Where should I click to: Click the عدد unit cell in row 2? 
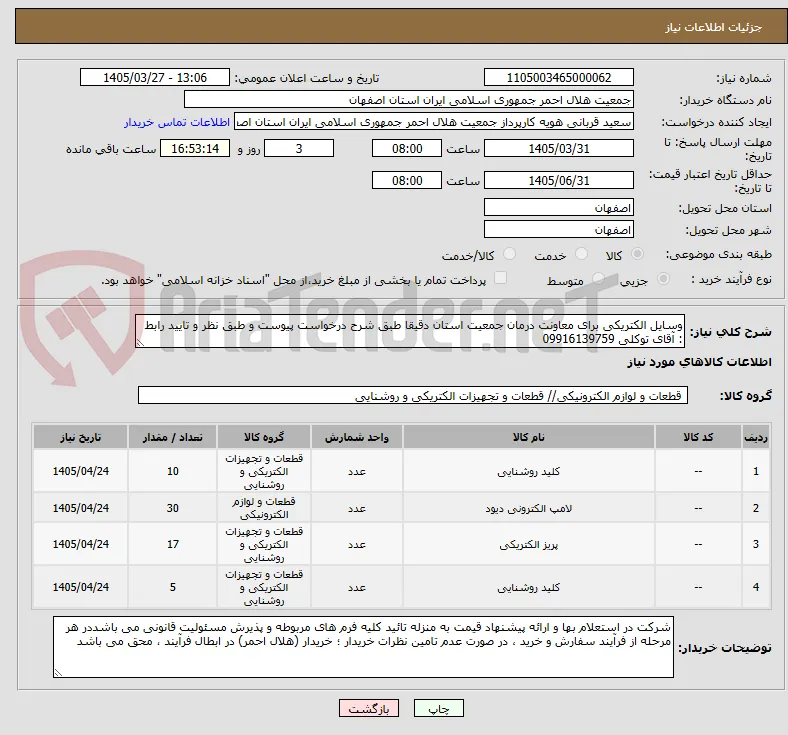tap(357, 508)
